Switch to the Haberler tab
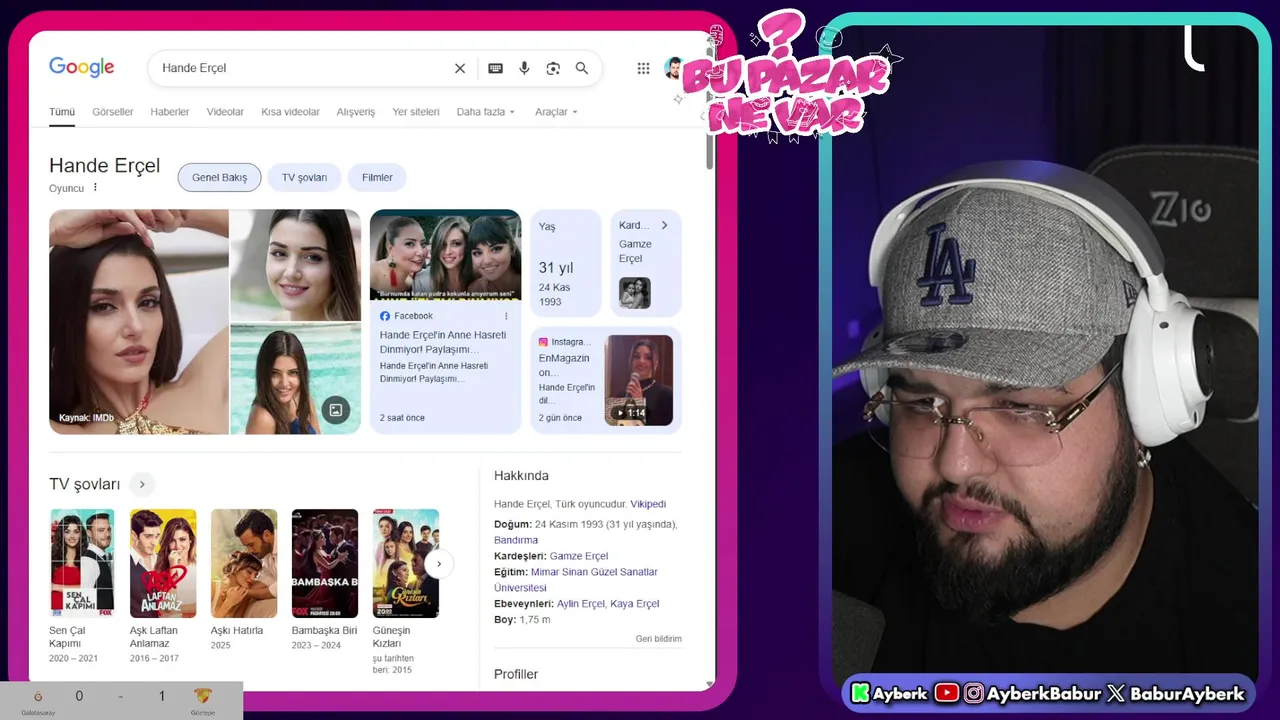The height and width of the screenshot is (720, 1280). pyautogui.click(x=170, y=112)
